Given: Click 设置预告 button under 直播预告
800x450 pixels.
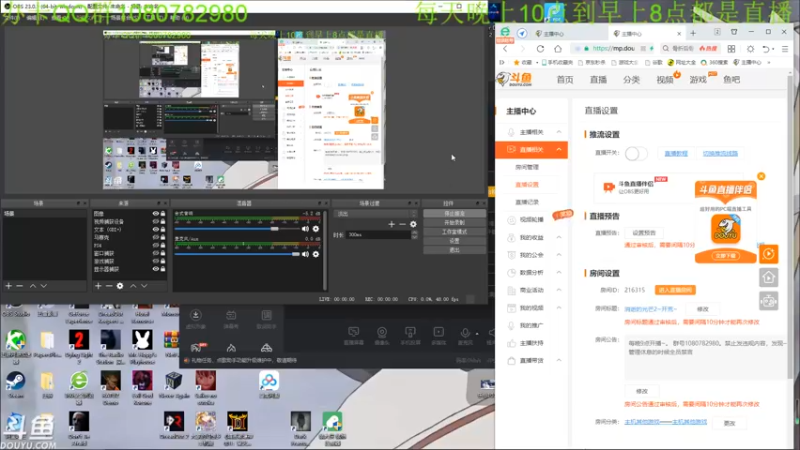Looking at the screenshot, I should tap(644, 233).
